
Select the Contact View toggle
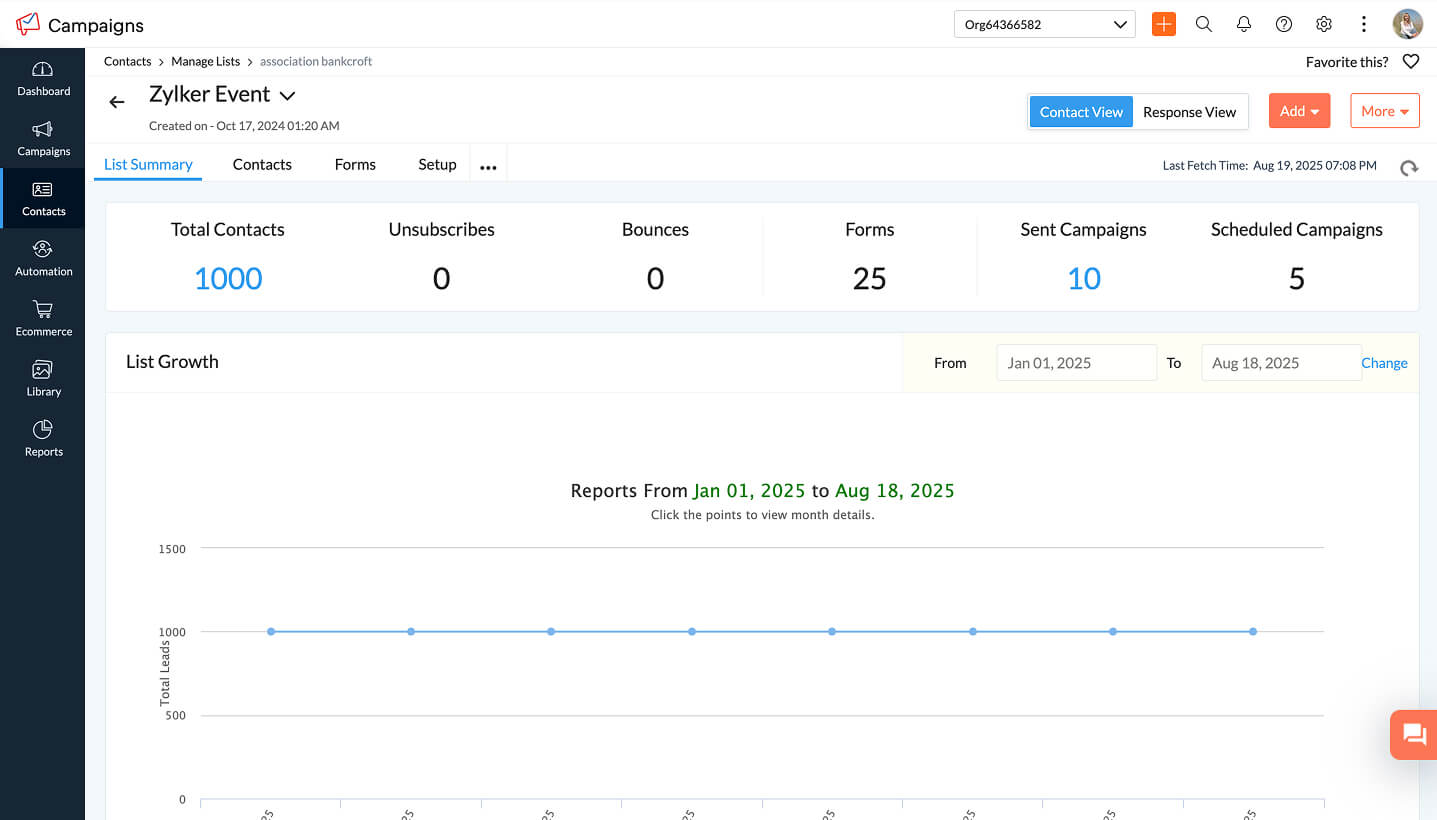[x=1081, y=112]
